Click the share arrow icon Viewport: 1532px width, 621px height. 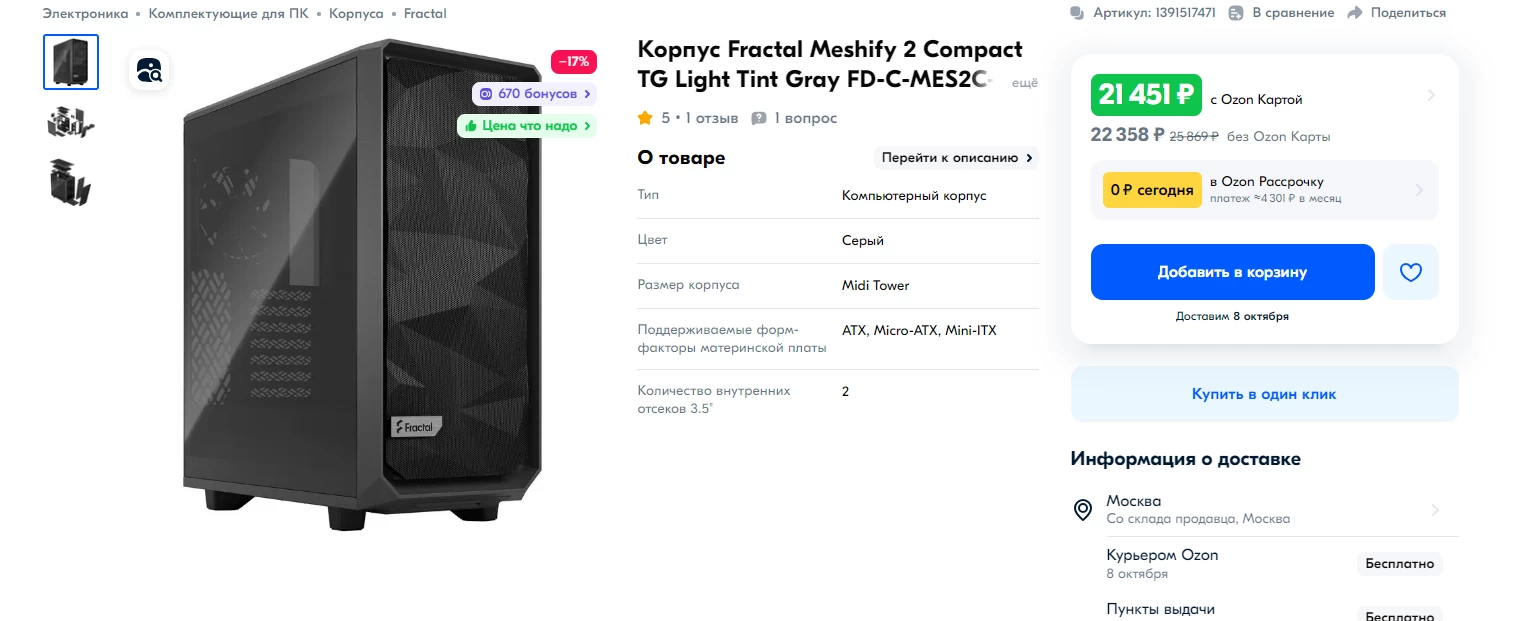point(1355,13)
